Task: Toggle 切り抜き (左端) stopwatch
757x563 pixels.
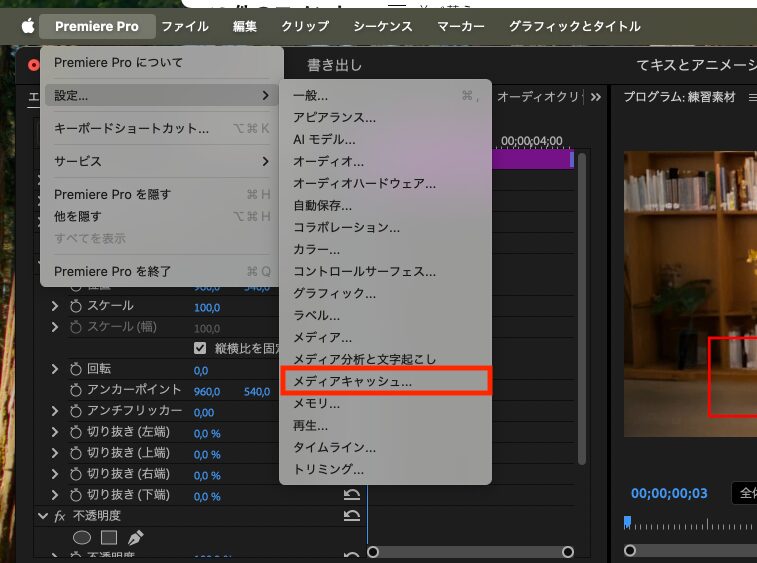Action: pyautogui.click(x=76, y=432)
